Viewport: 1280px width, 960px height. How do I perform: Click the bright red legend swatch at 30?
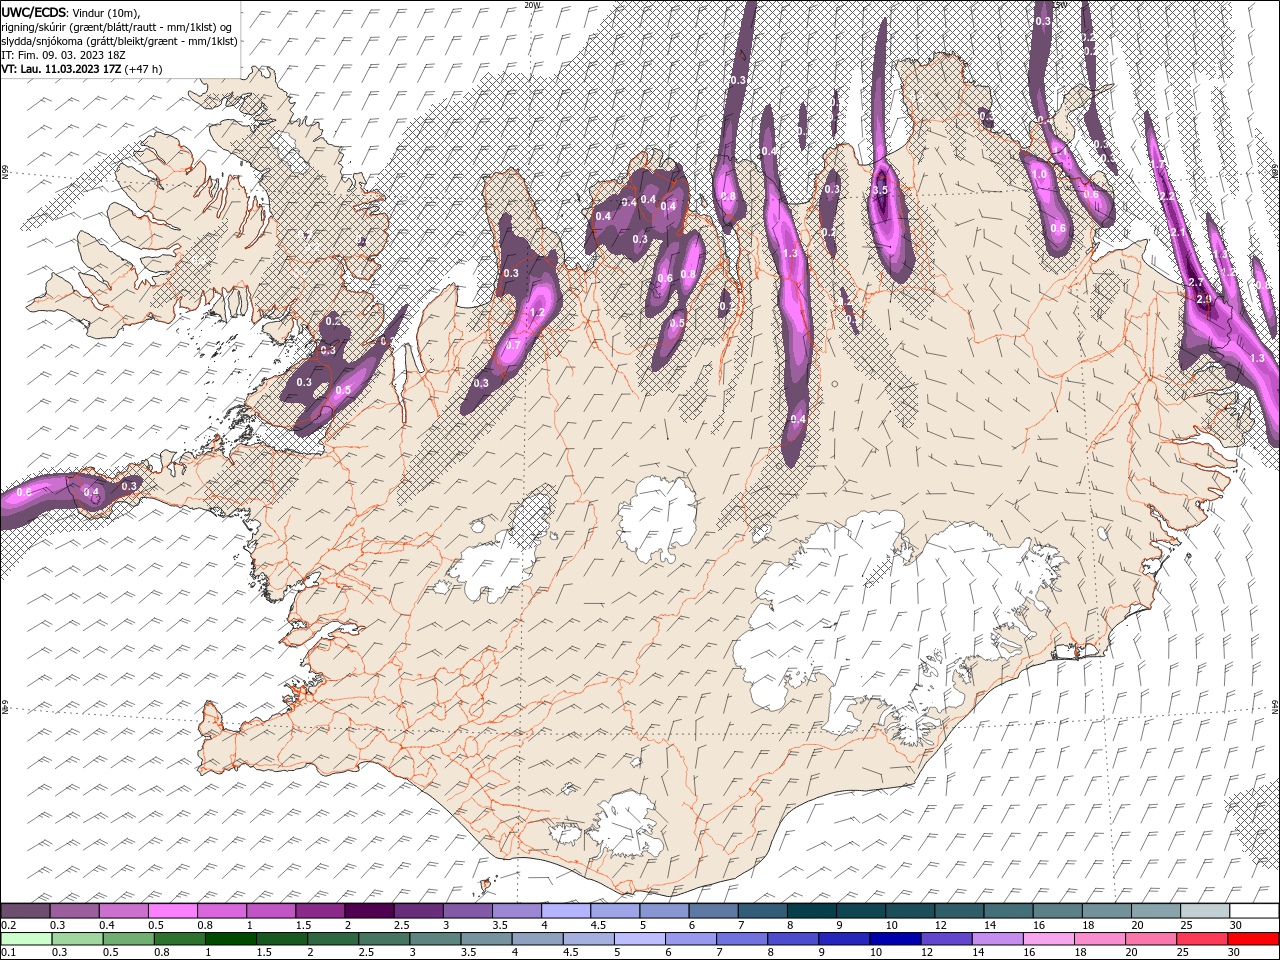coord(1254,939)
